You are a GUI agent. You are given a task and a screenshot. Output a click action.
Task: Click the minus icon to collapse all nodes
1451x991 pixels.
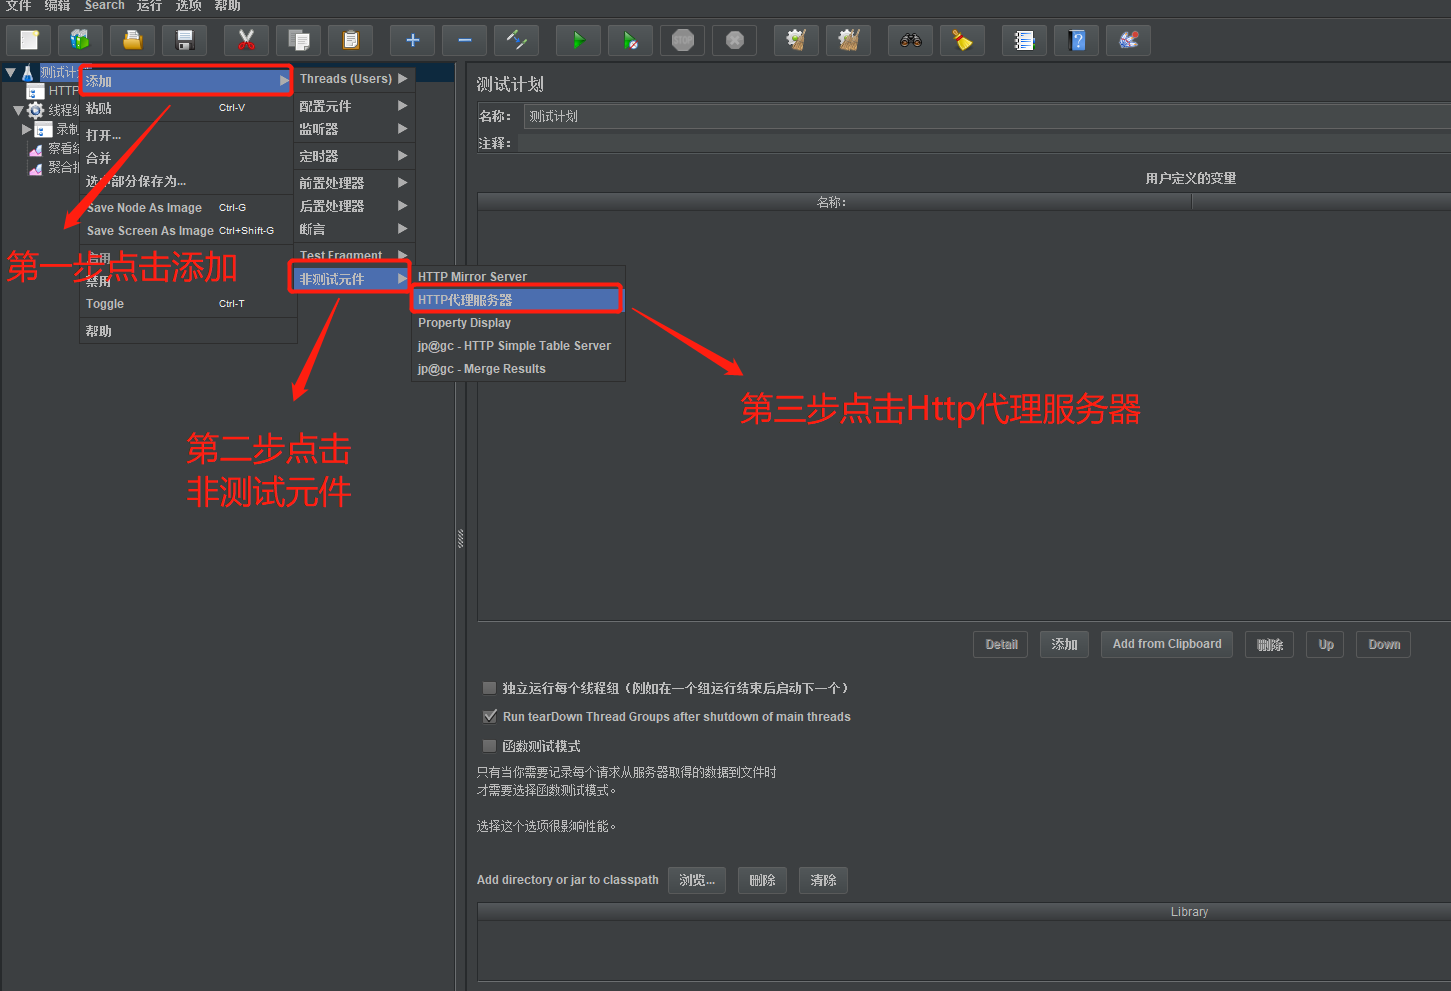click(x=465, y=40)
